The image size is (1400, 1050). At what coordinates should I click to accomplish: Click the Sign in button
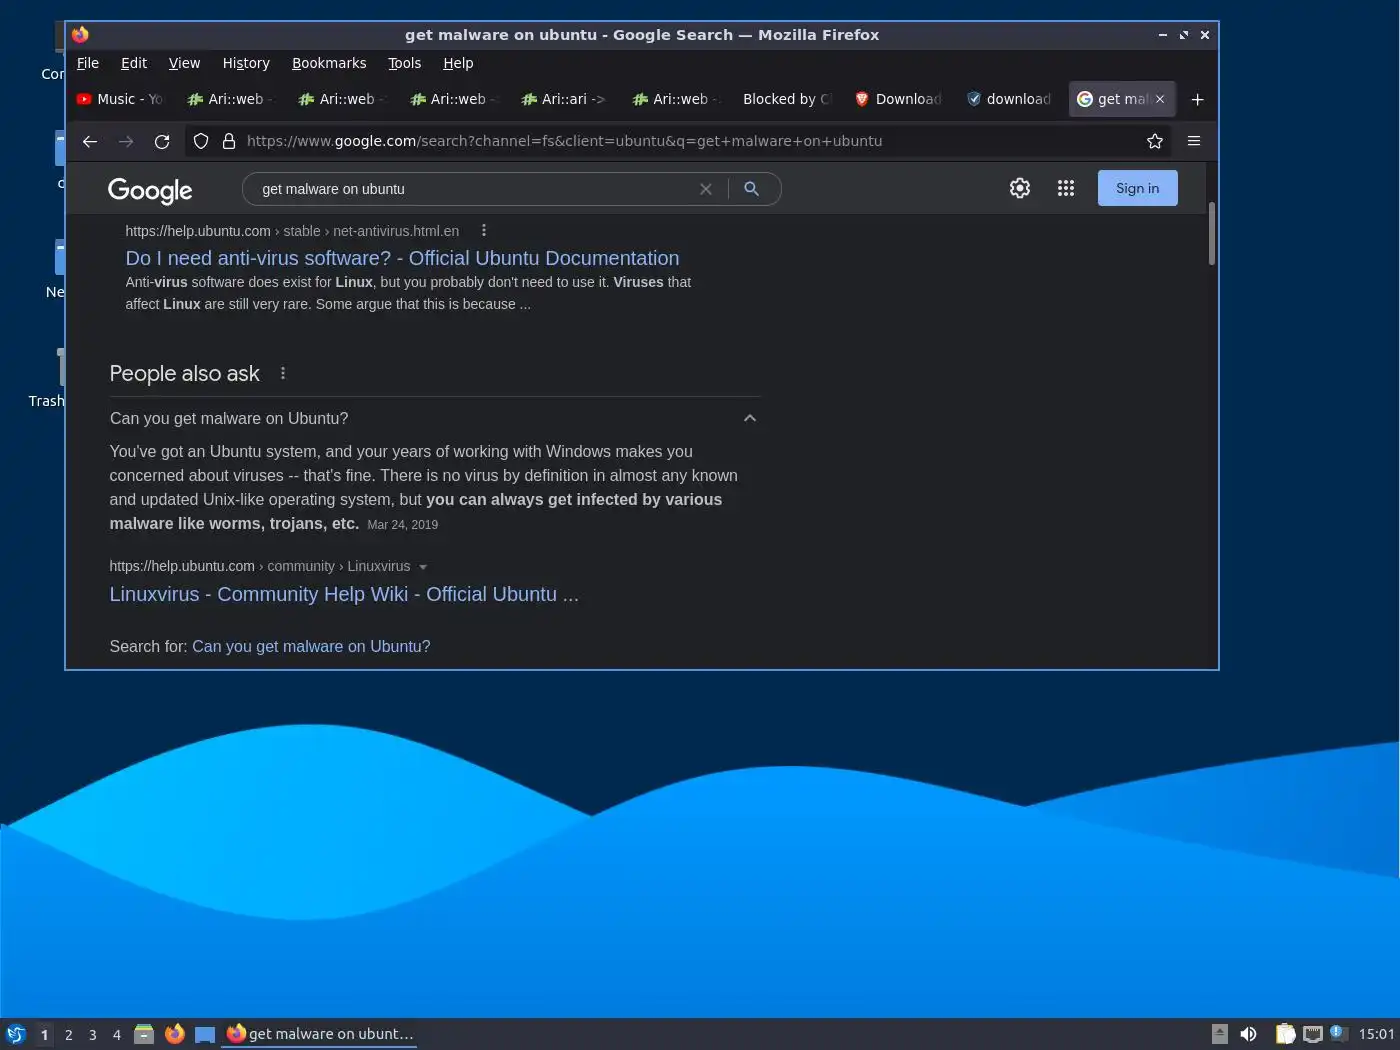point(1138,188)
